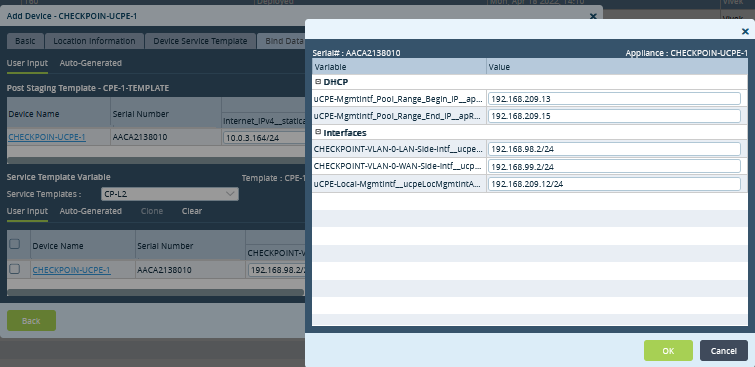Click the Clone option

click(x=152, y=211)
